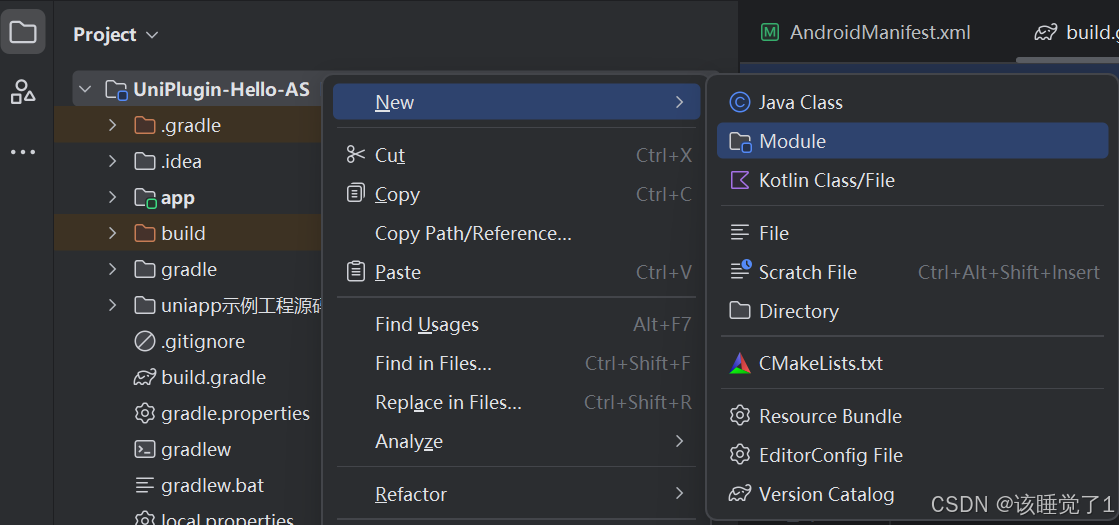Open the Resource Manager sidebar icon
This screenshot has width=1119, height=525.
[x=23, y=92]
